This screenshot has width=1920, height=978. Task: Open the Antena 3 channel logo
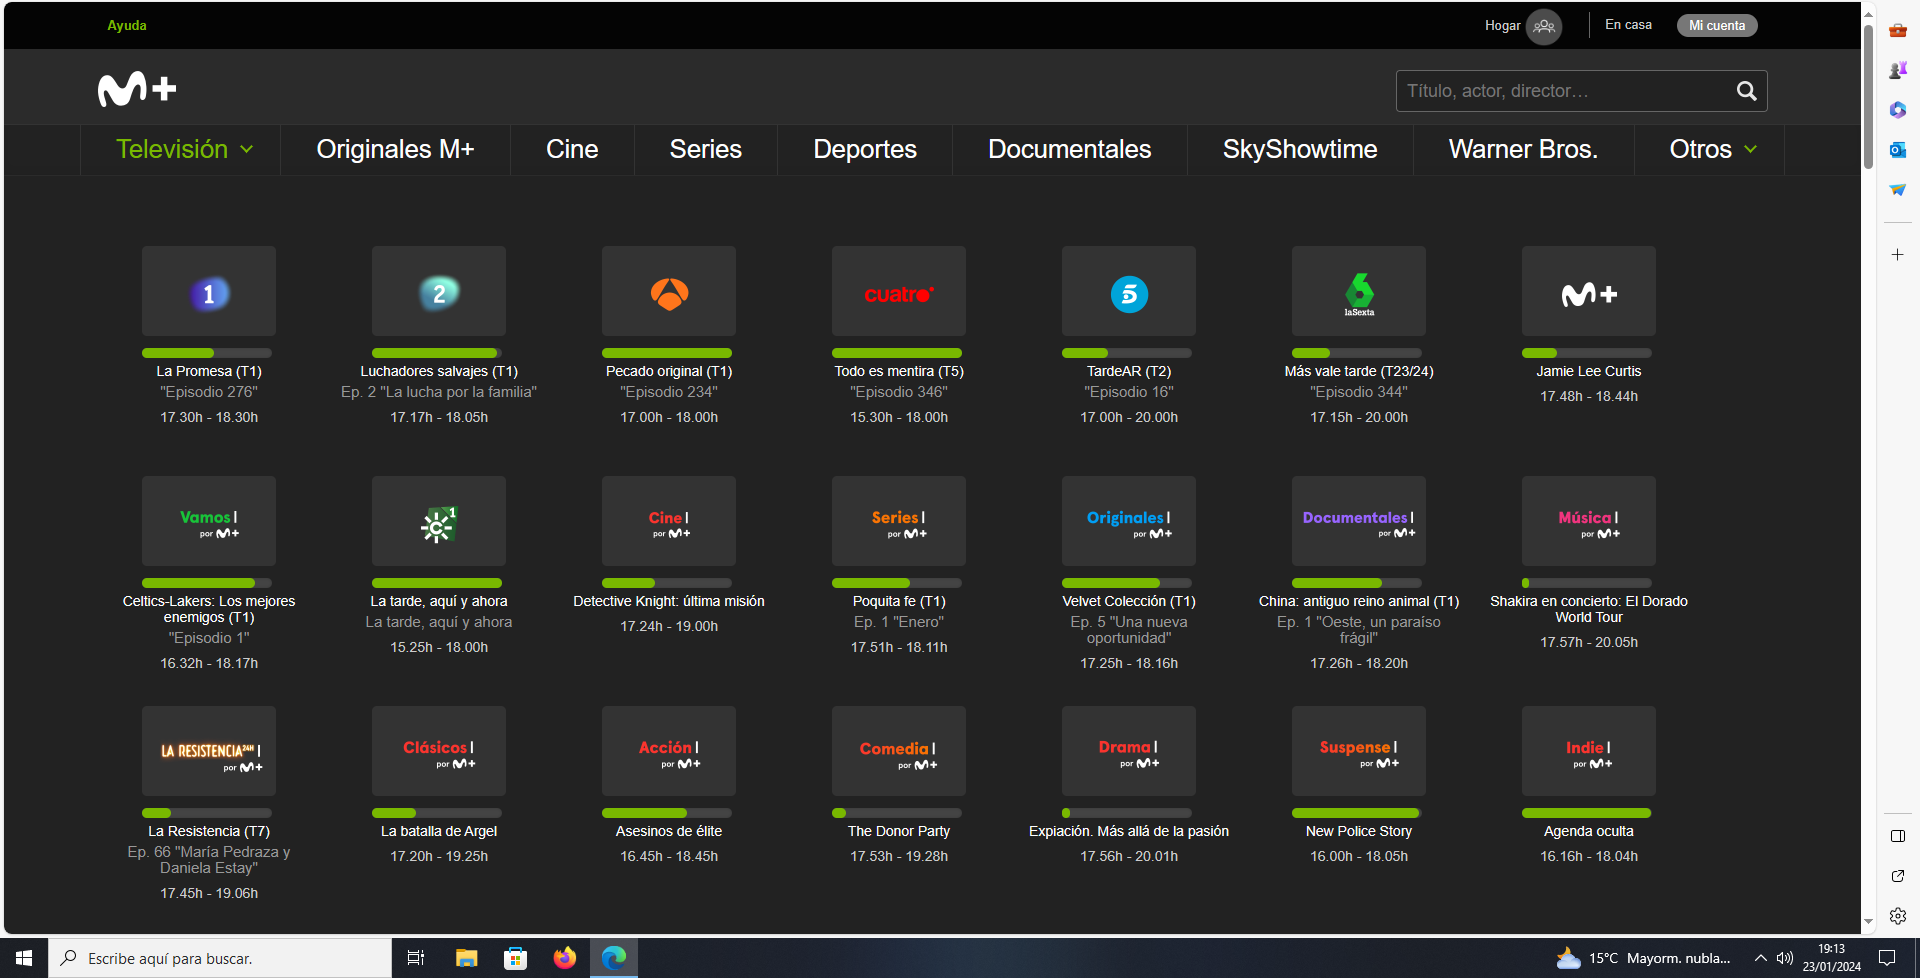tap(669, 291)
